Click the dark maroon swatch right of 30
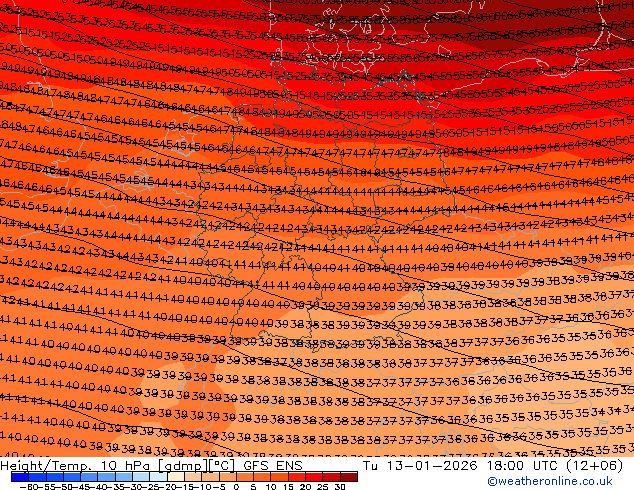The height and width of the screenshot is (490, 634). click(349, 477)
